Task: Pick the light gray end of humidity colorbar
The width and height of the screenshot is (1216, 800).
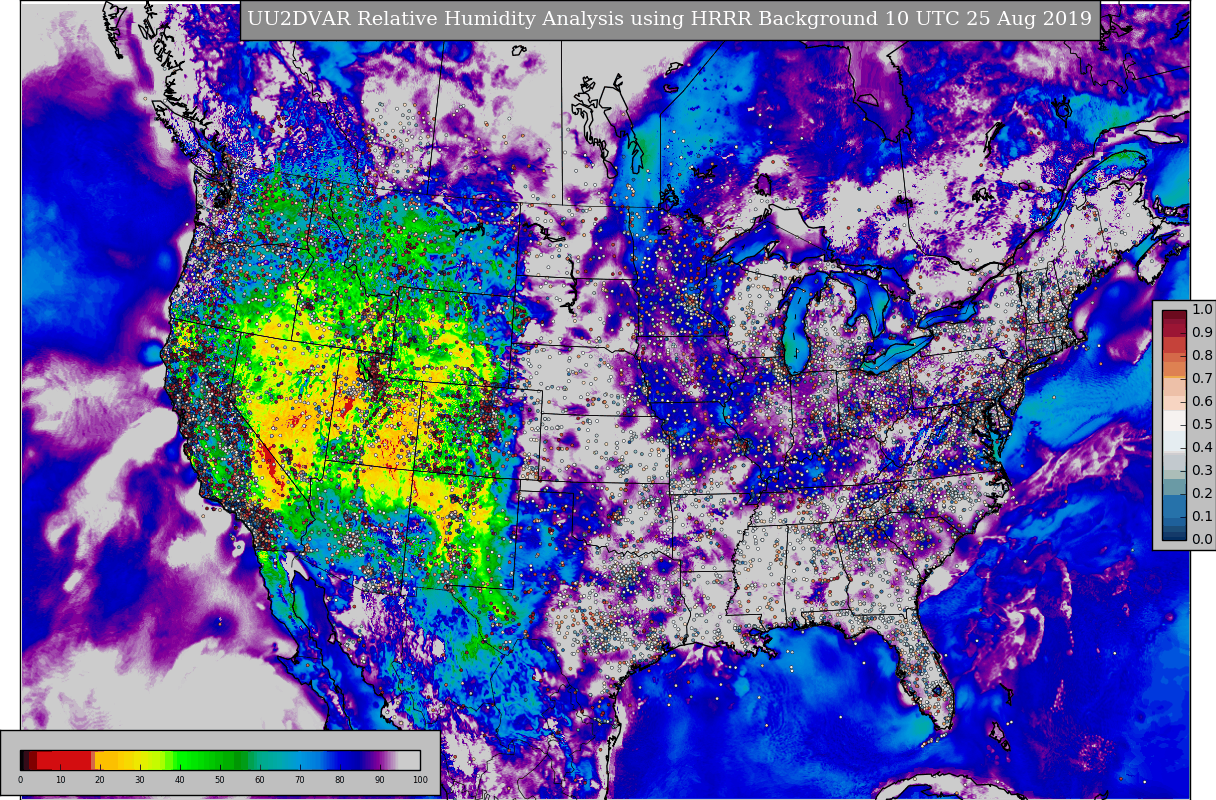Action: click(409, 760)
